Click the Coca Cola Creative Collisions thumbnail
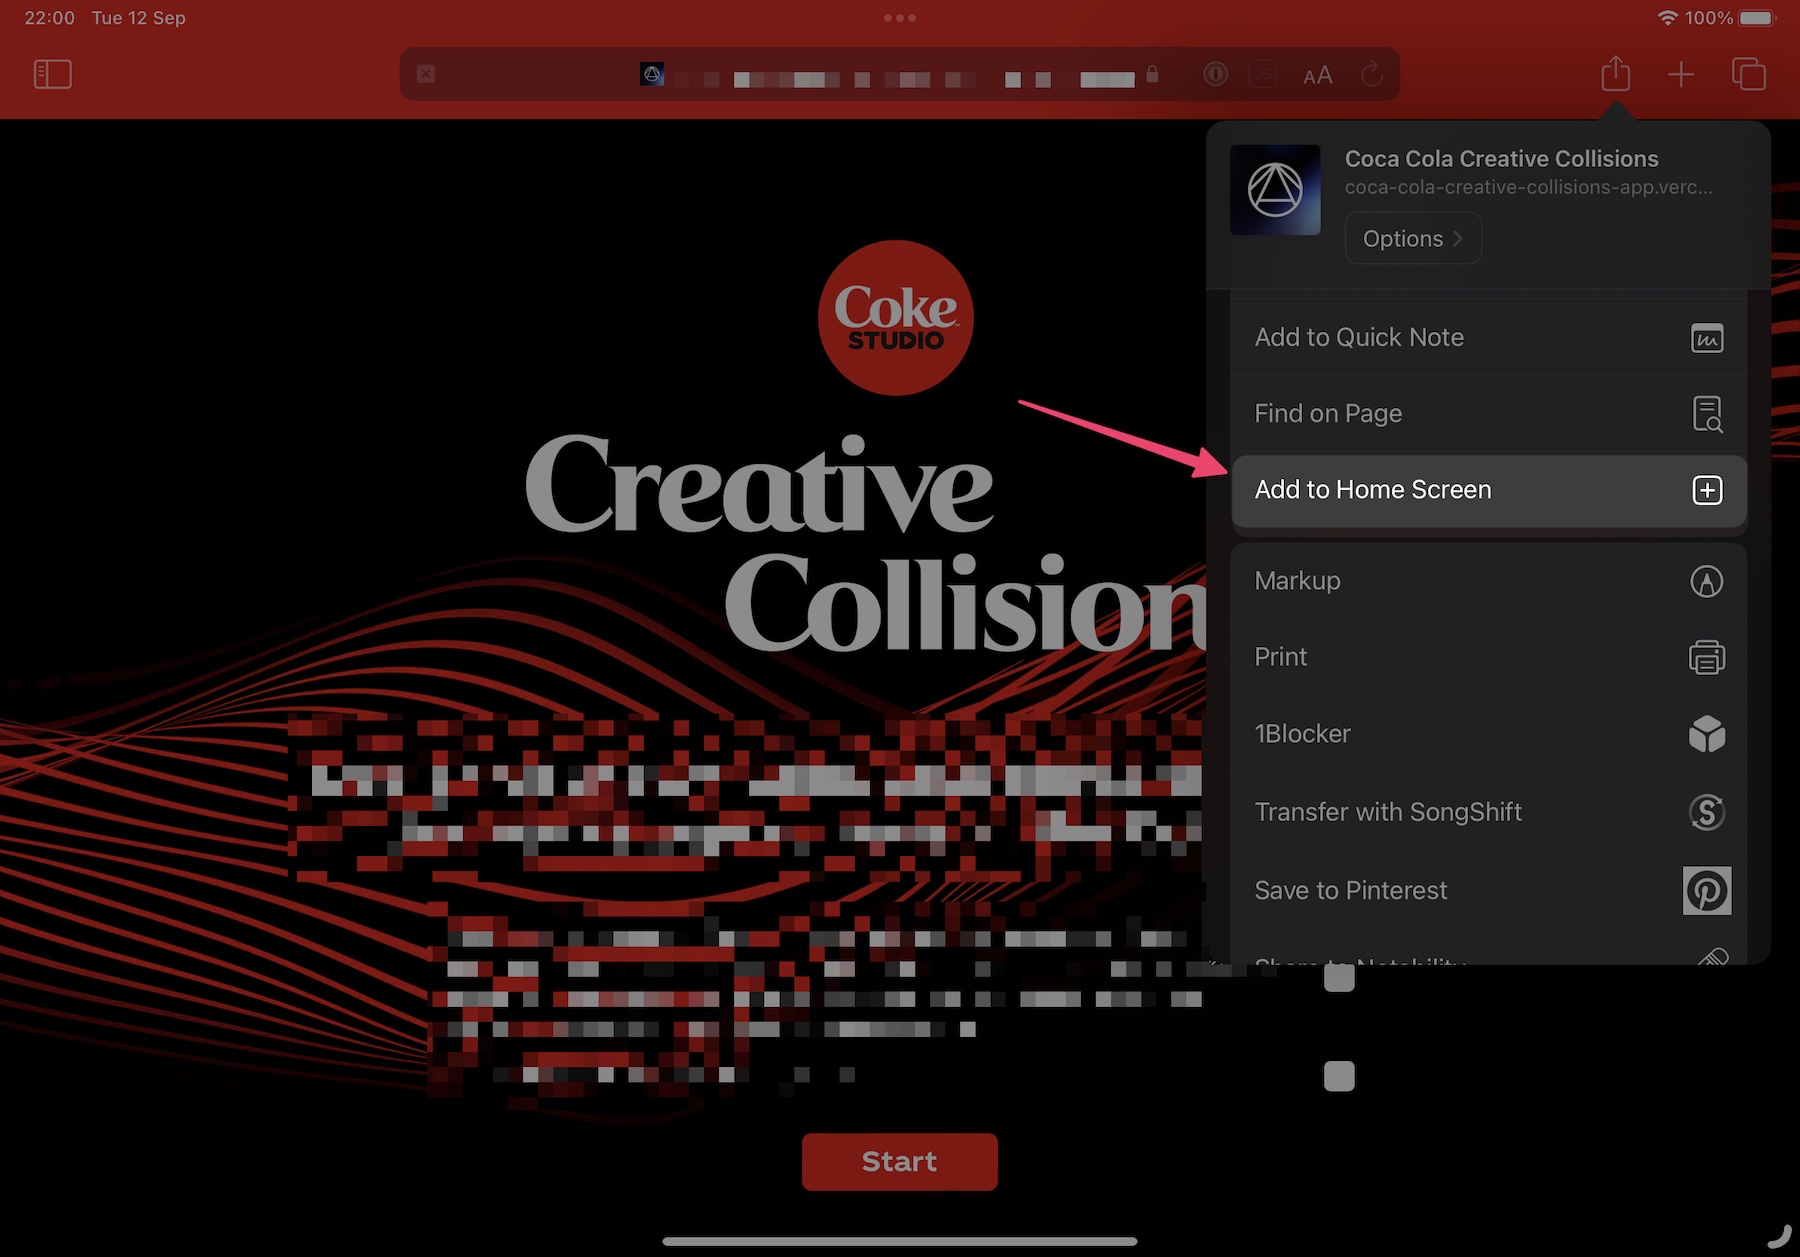The width and height of the screenshot is (1800, 1257). [x=1275, y=190]
